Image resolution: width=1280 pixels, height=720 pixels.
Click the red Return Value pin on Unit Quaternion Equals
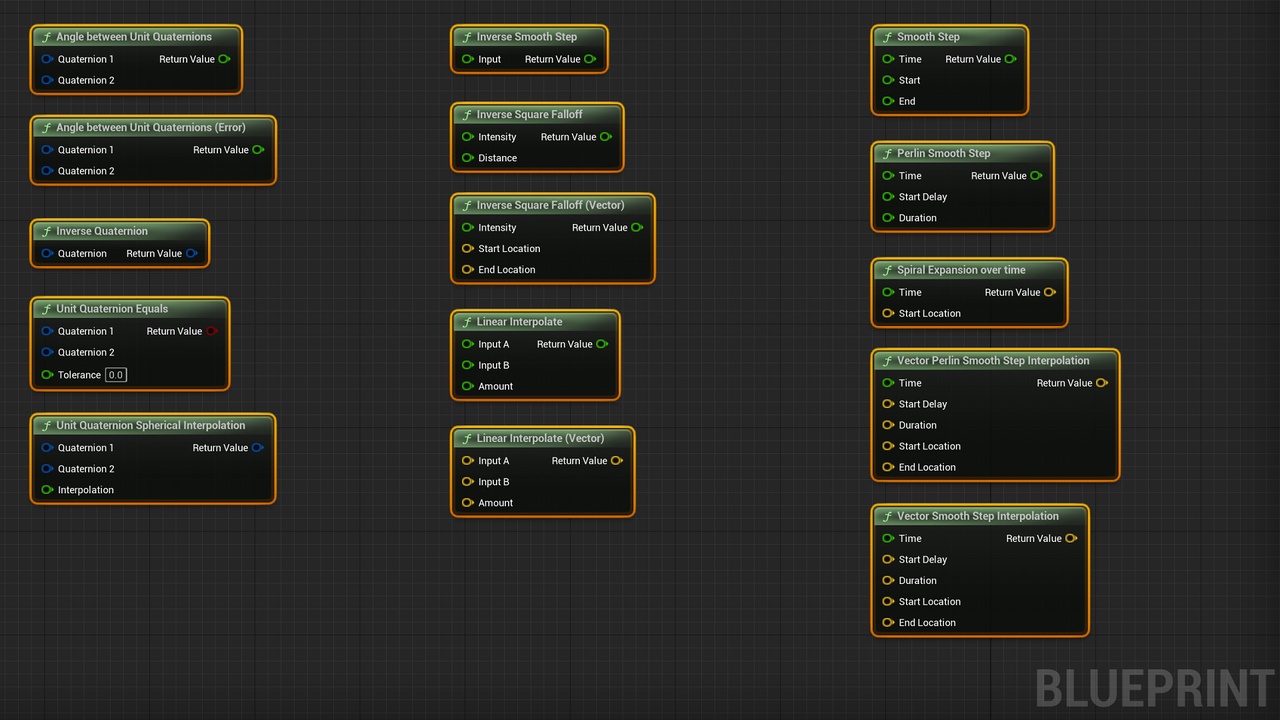click(211, 331)
